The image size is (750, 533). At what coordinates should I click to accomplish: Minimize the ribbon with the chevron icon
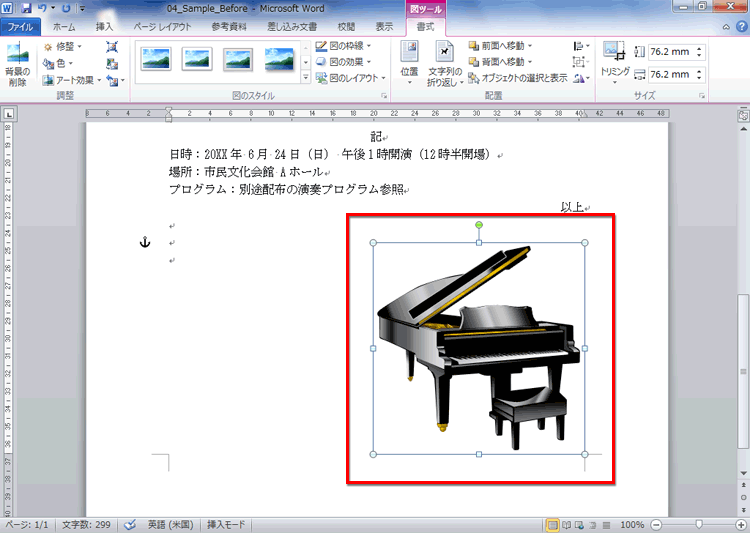[726, 27]
